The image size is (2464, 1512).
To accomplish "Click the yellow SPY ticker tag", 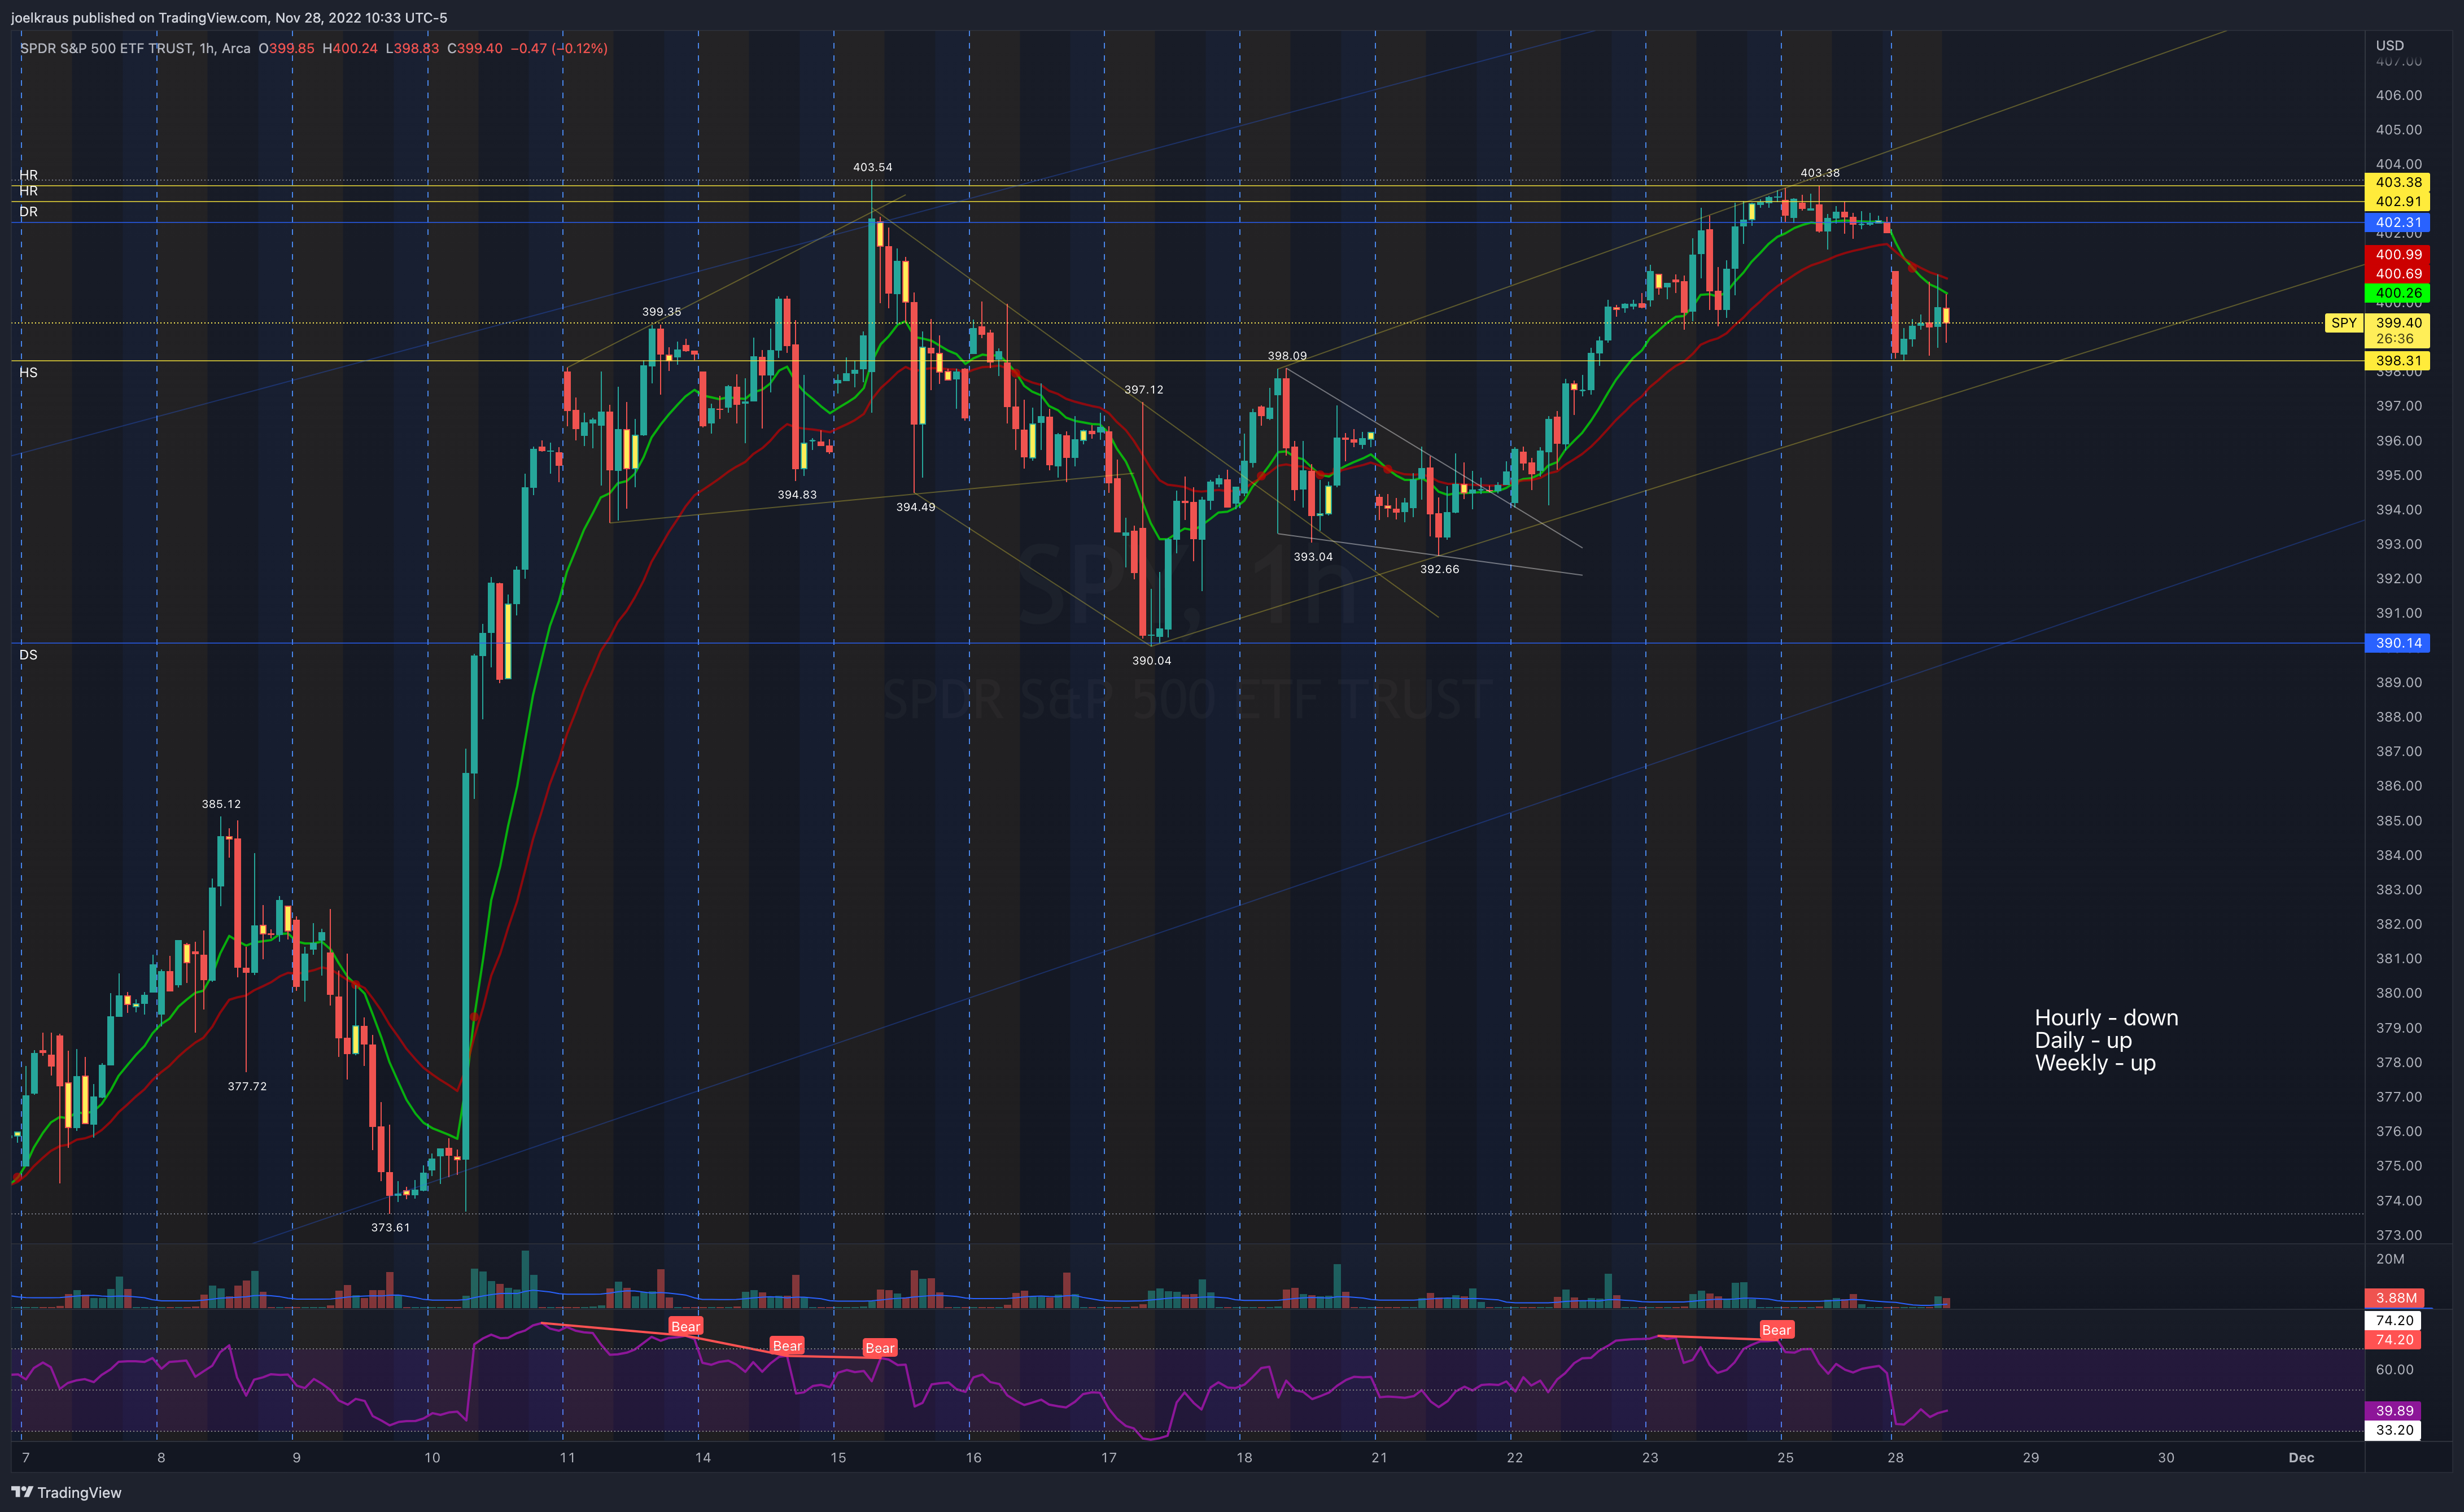I will tap(2343, 323).
